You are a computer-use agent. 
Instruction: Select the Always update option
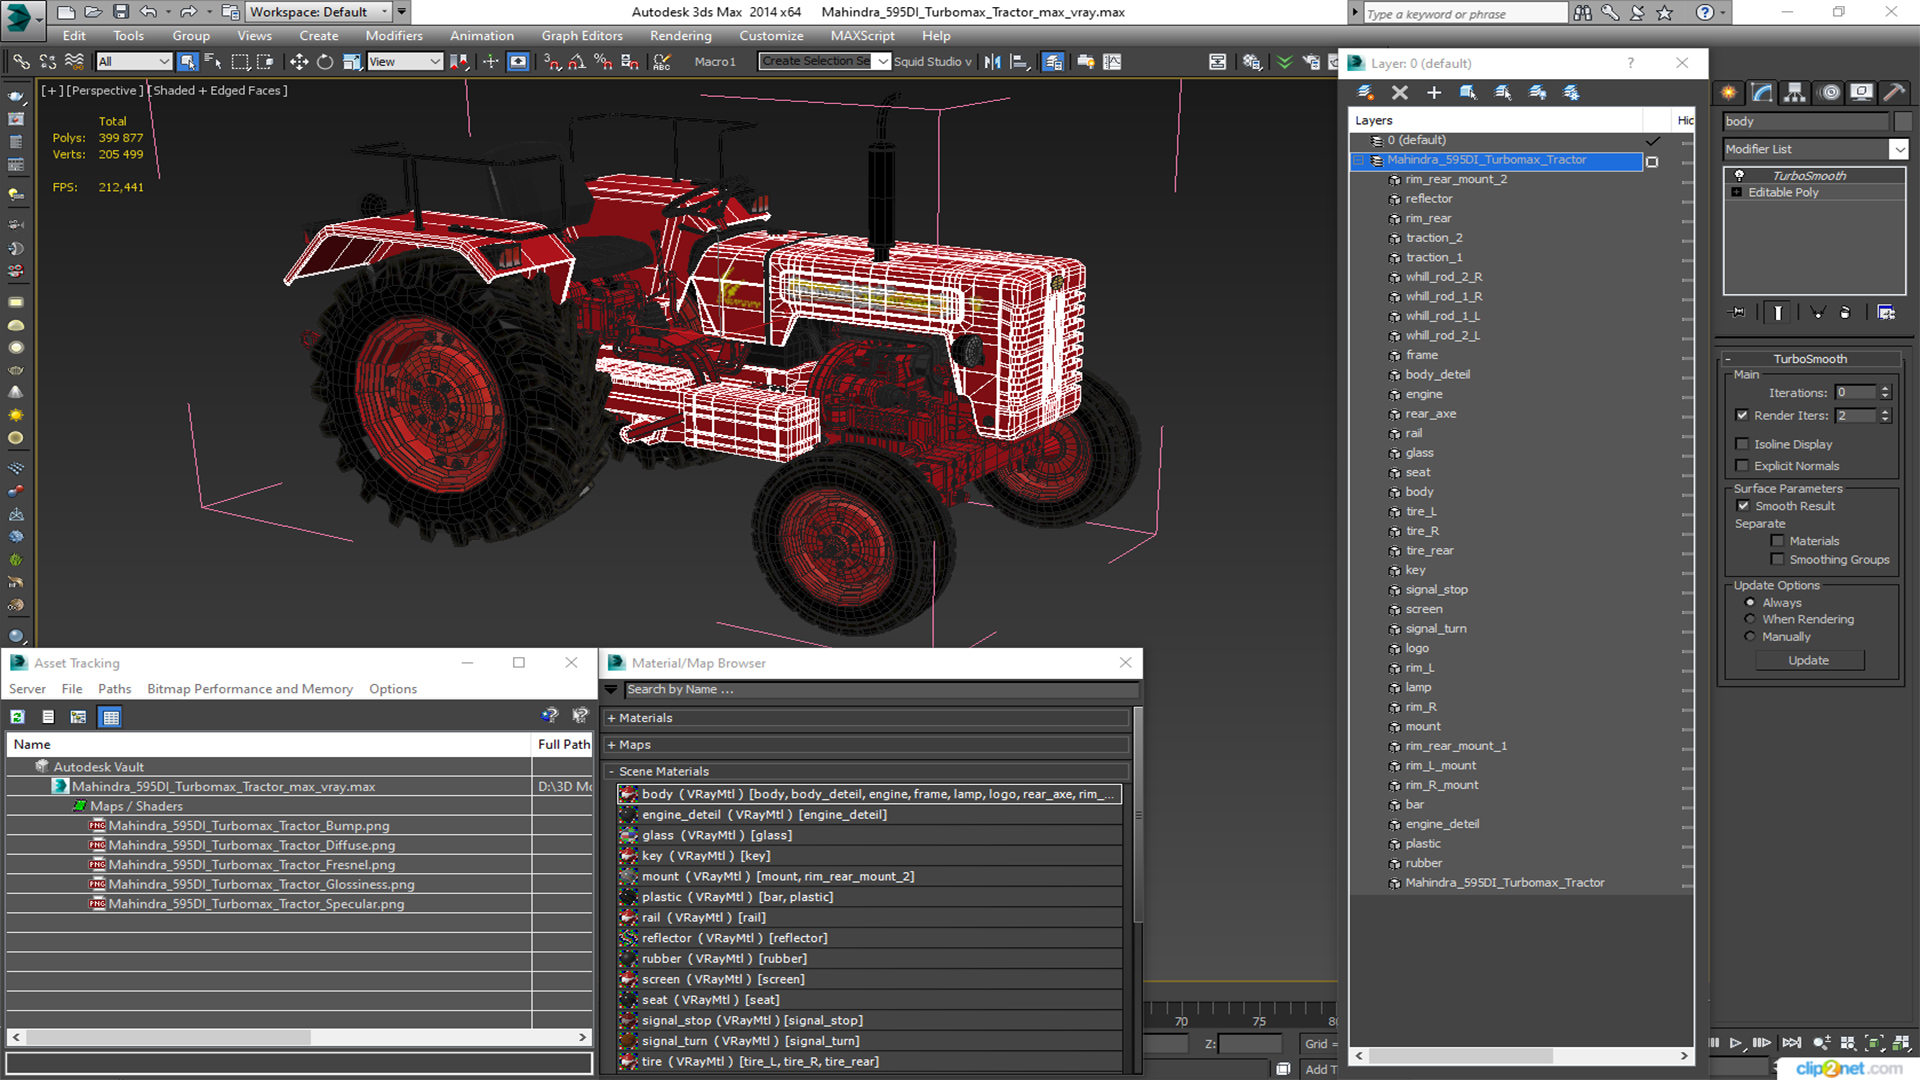[1750, 603]
